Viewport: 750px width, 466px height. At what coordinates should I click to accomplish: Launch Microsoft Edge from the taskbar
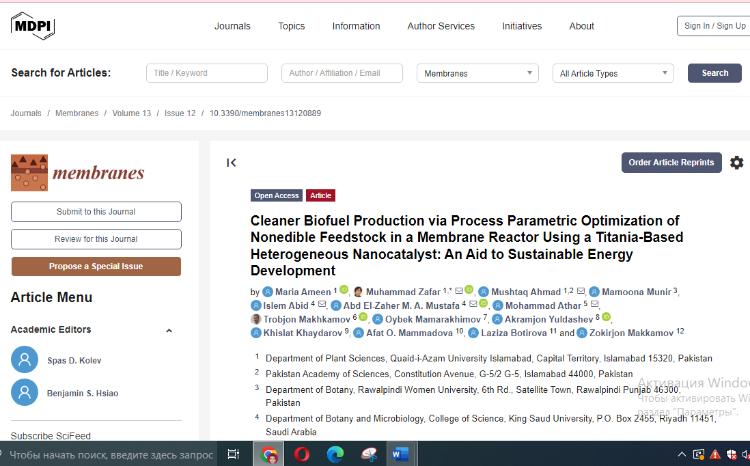pyautogui.click(x=335, y=454)
